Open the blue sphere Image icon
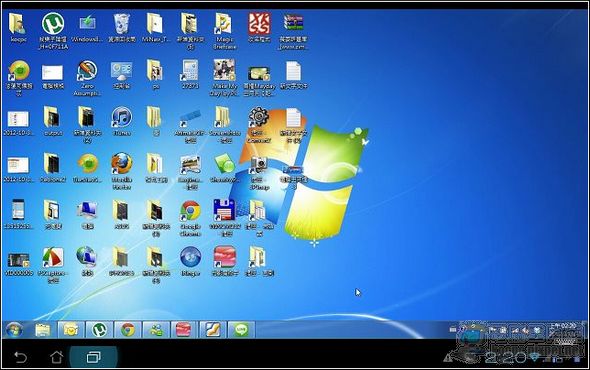 [x=190, y=257]
